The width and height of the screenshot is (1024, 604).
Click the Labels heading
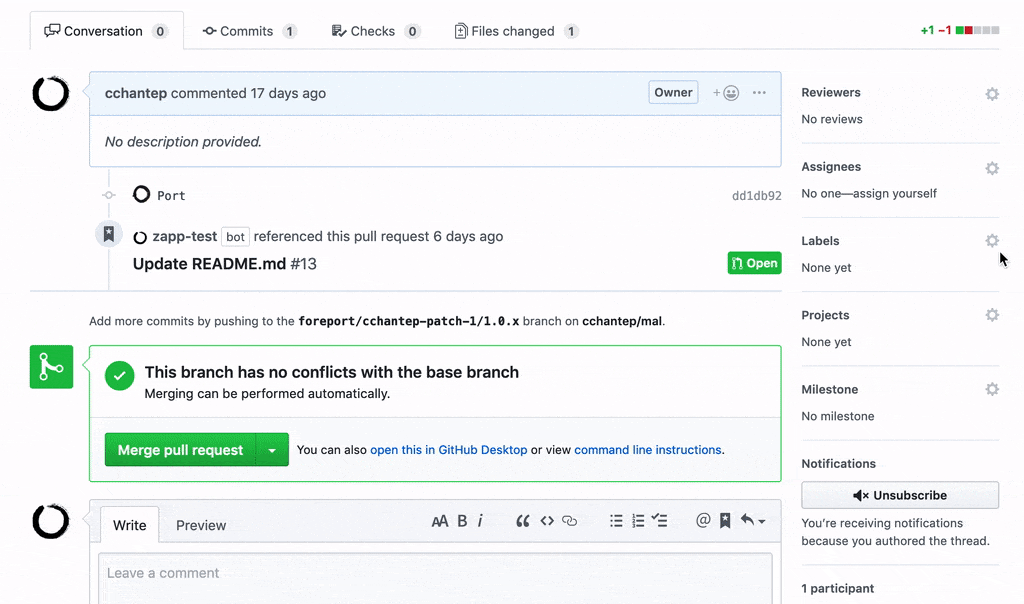pyautogui.click(x=820, y=241)
